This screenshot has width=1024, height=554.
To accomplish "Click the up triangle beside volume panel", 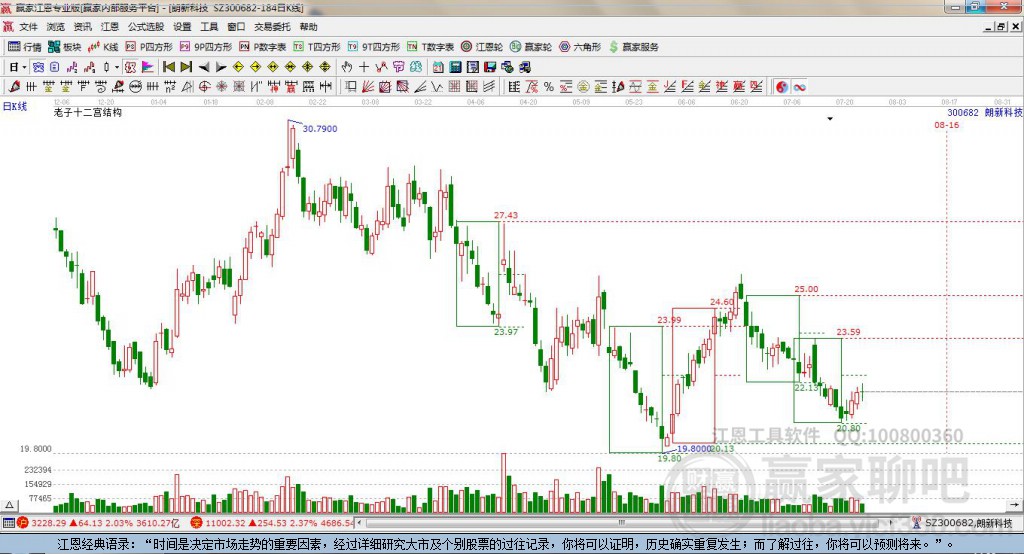I will tap(9, 505).
